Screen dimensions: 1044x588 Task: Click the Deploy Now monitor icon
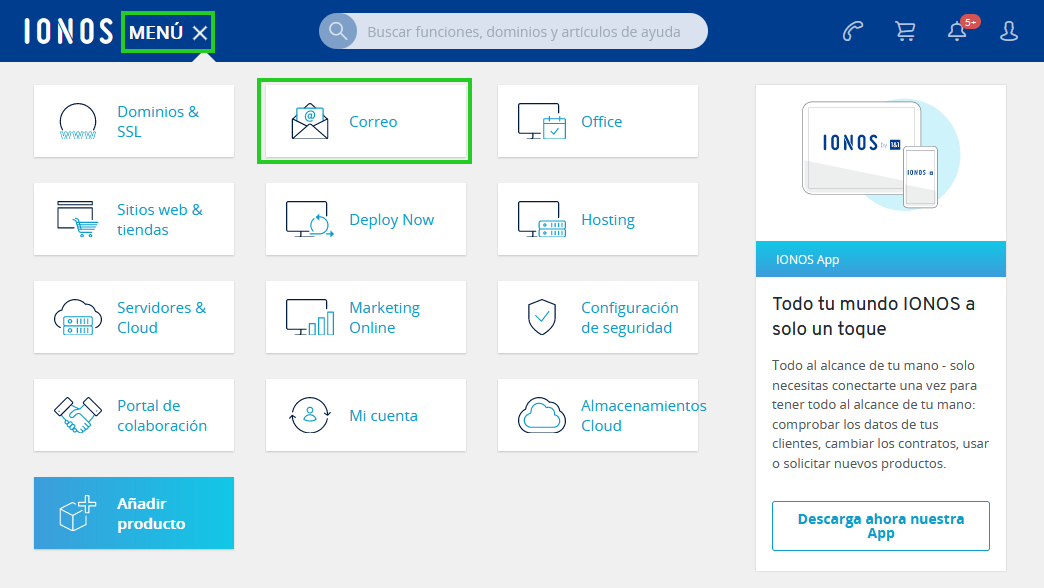click(x=310, y=219)
